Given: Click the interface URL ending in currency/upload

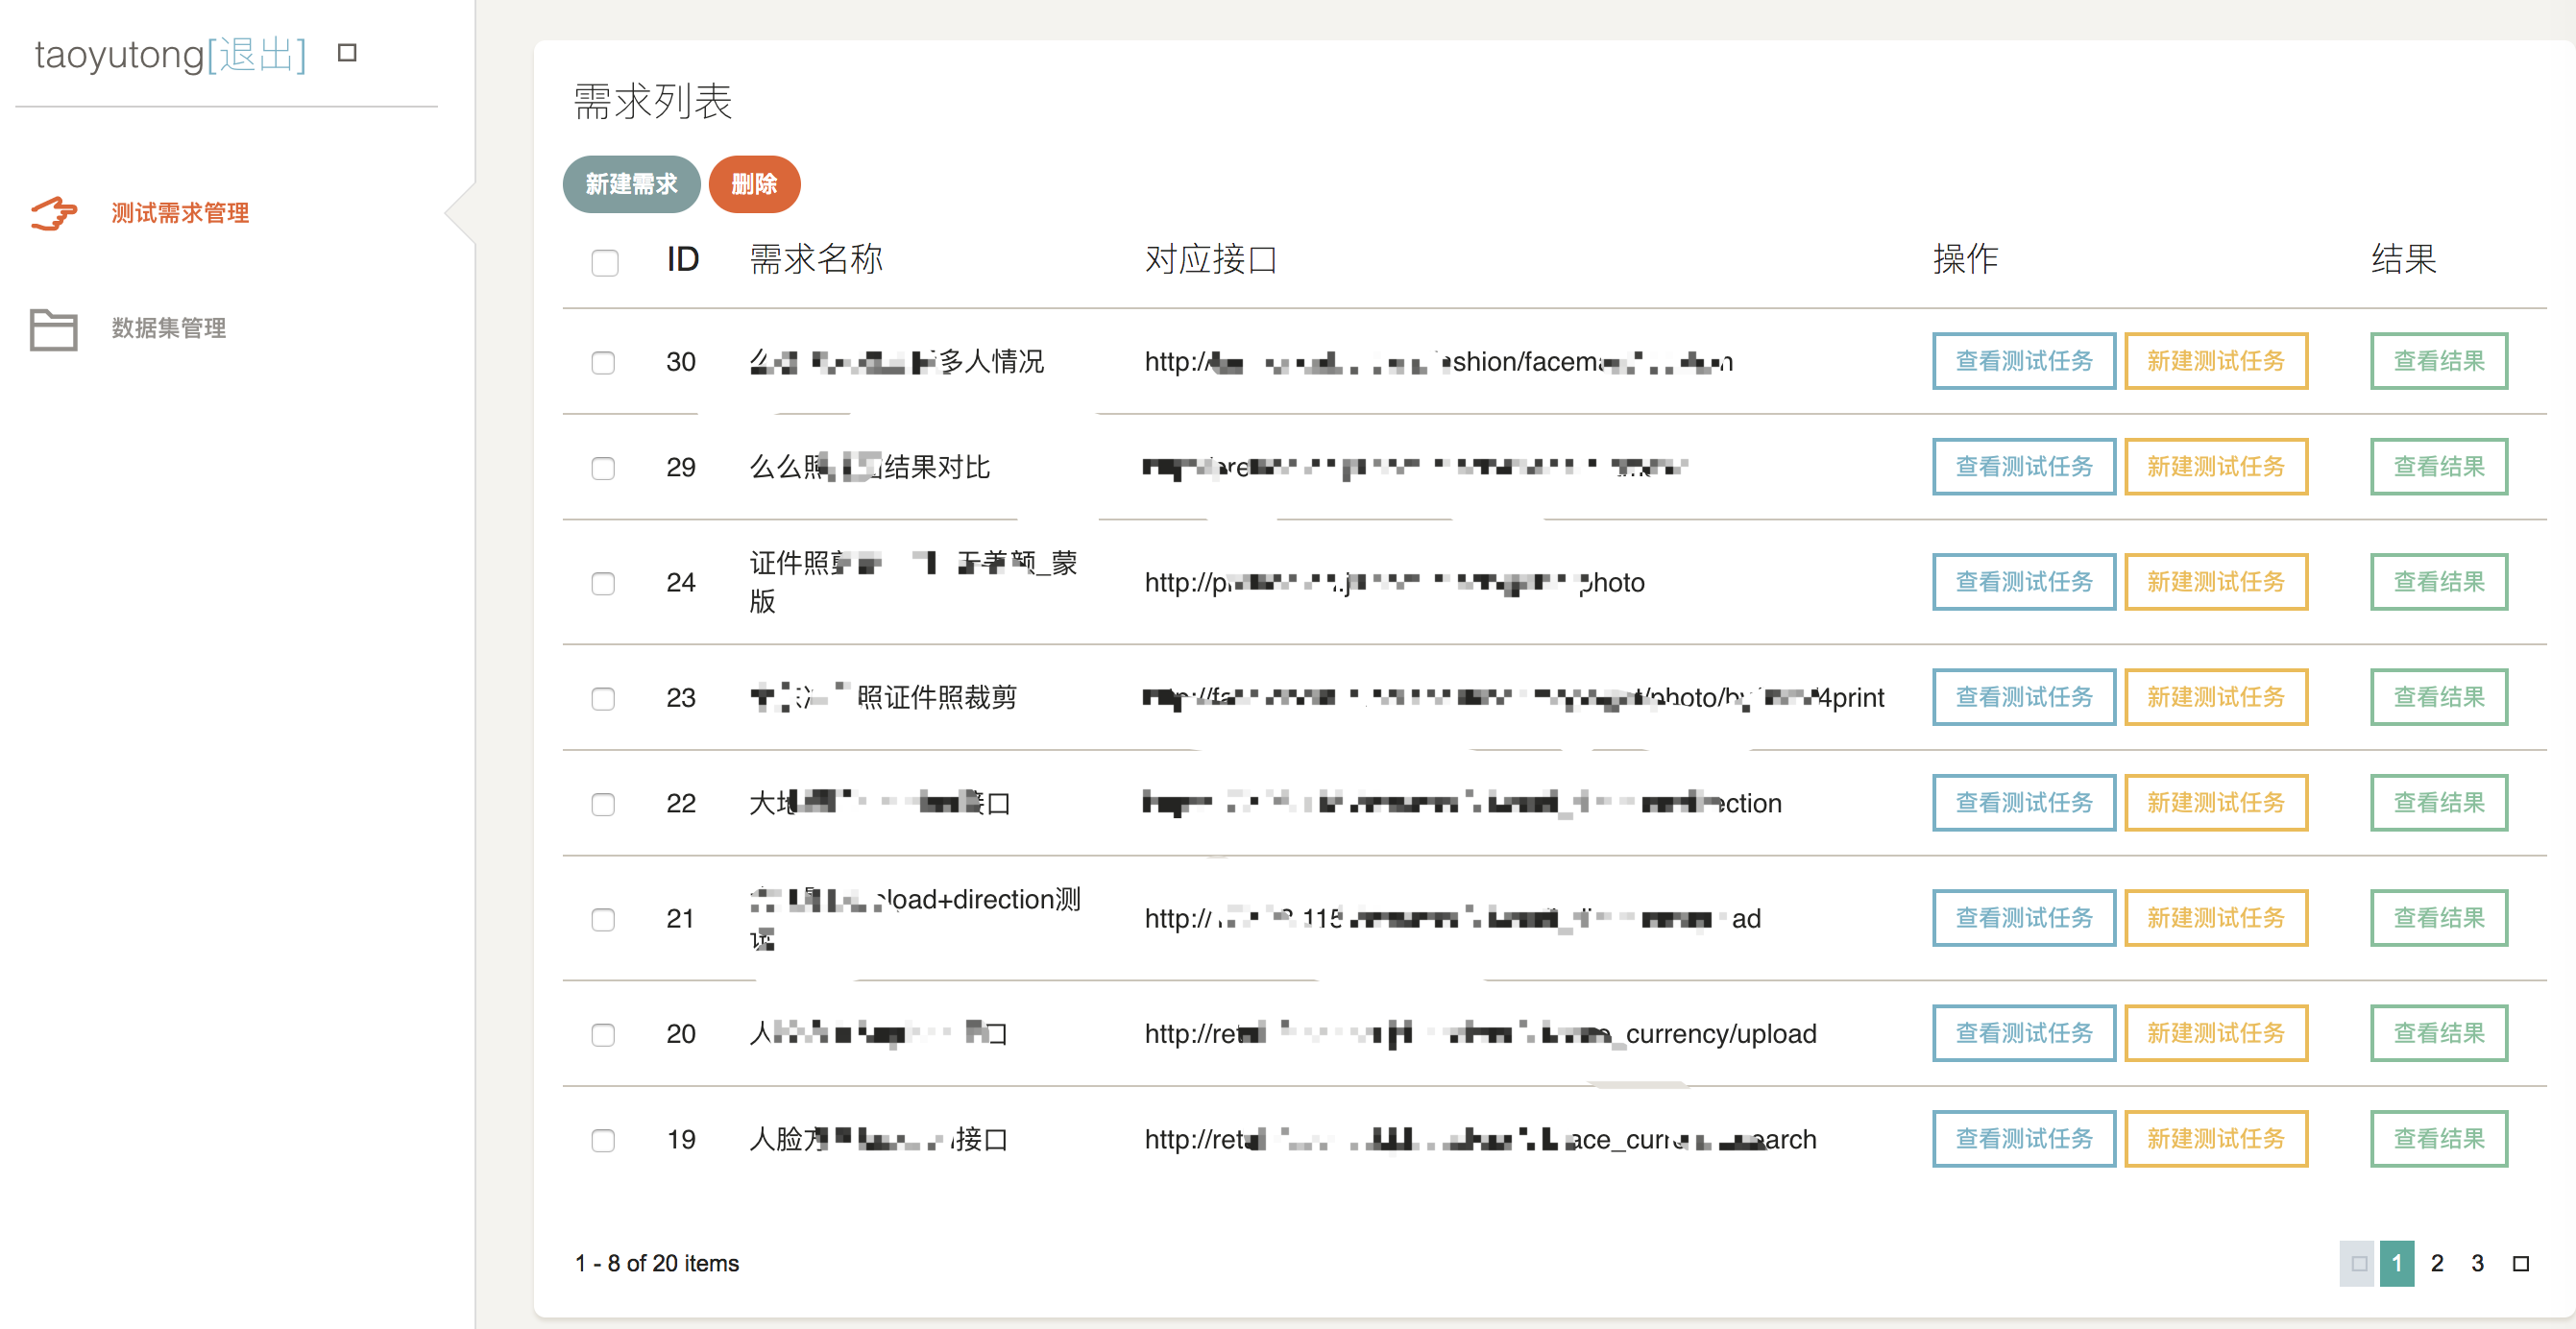Looking at the screenshot, I should tap(1480, 1034).
